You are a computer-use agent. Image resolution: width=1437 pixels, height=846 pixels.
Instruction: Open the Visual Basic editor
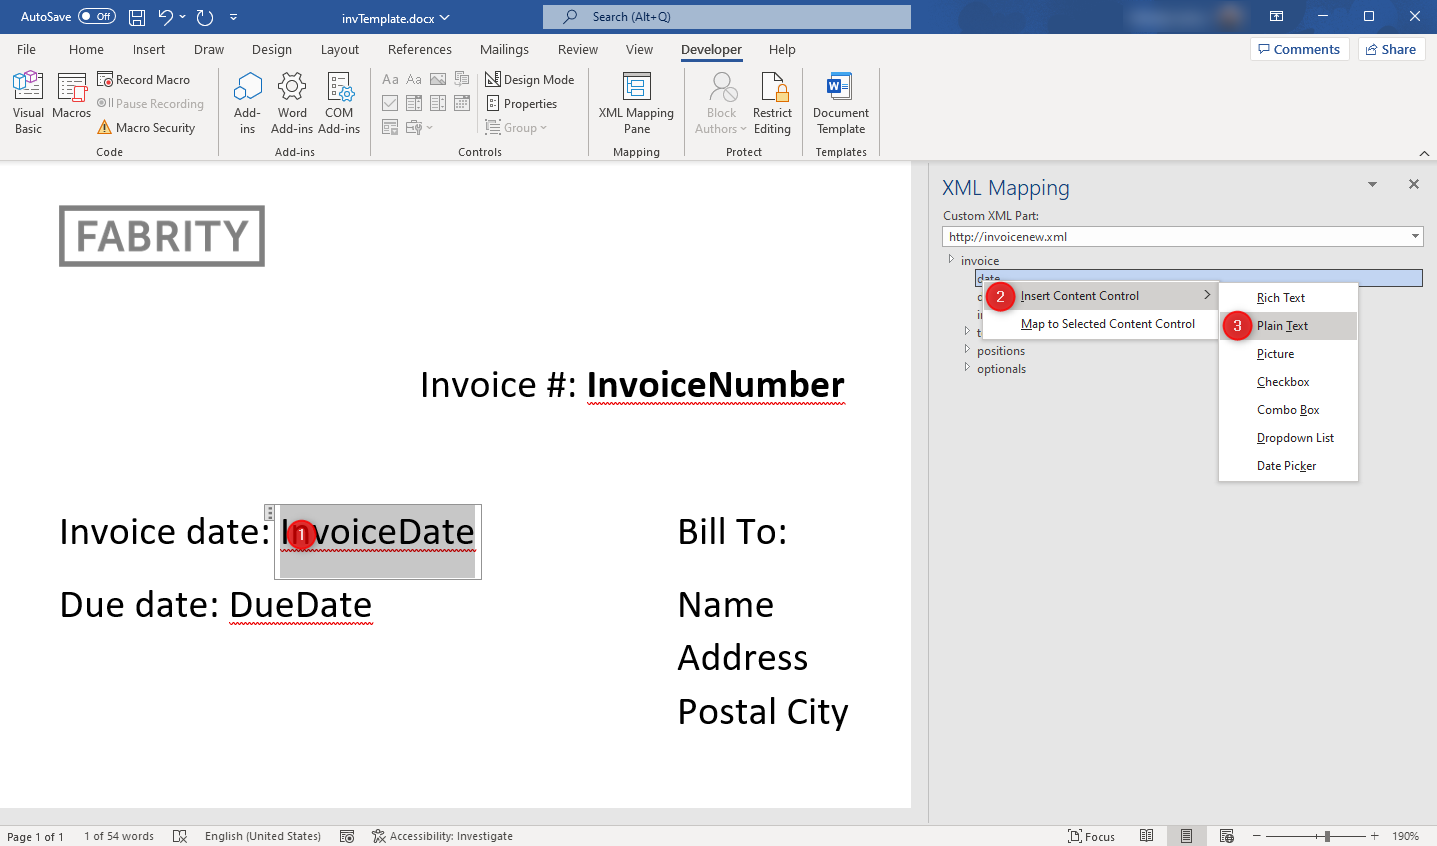(x=28, y=103)
